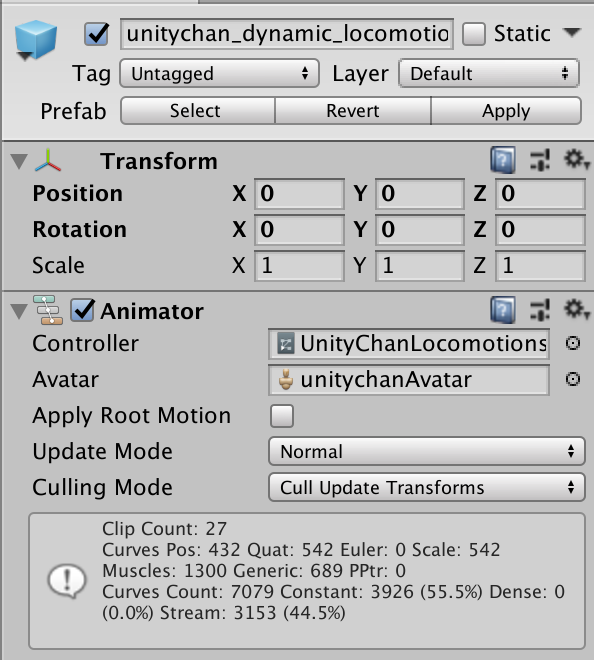Screen dimensions: 594x660
Task: Click the Culling Mode label
Action: [x=103, y=487]
